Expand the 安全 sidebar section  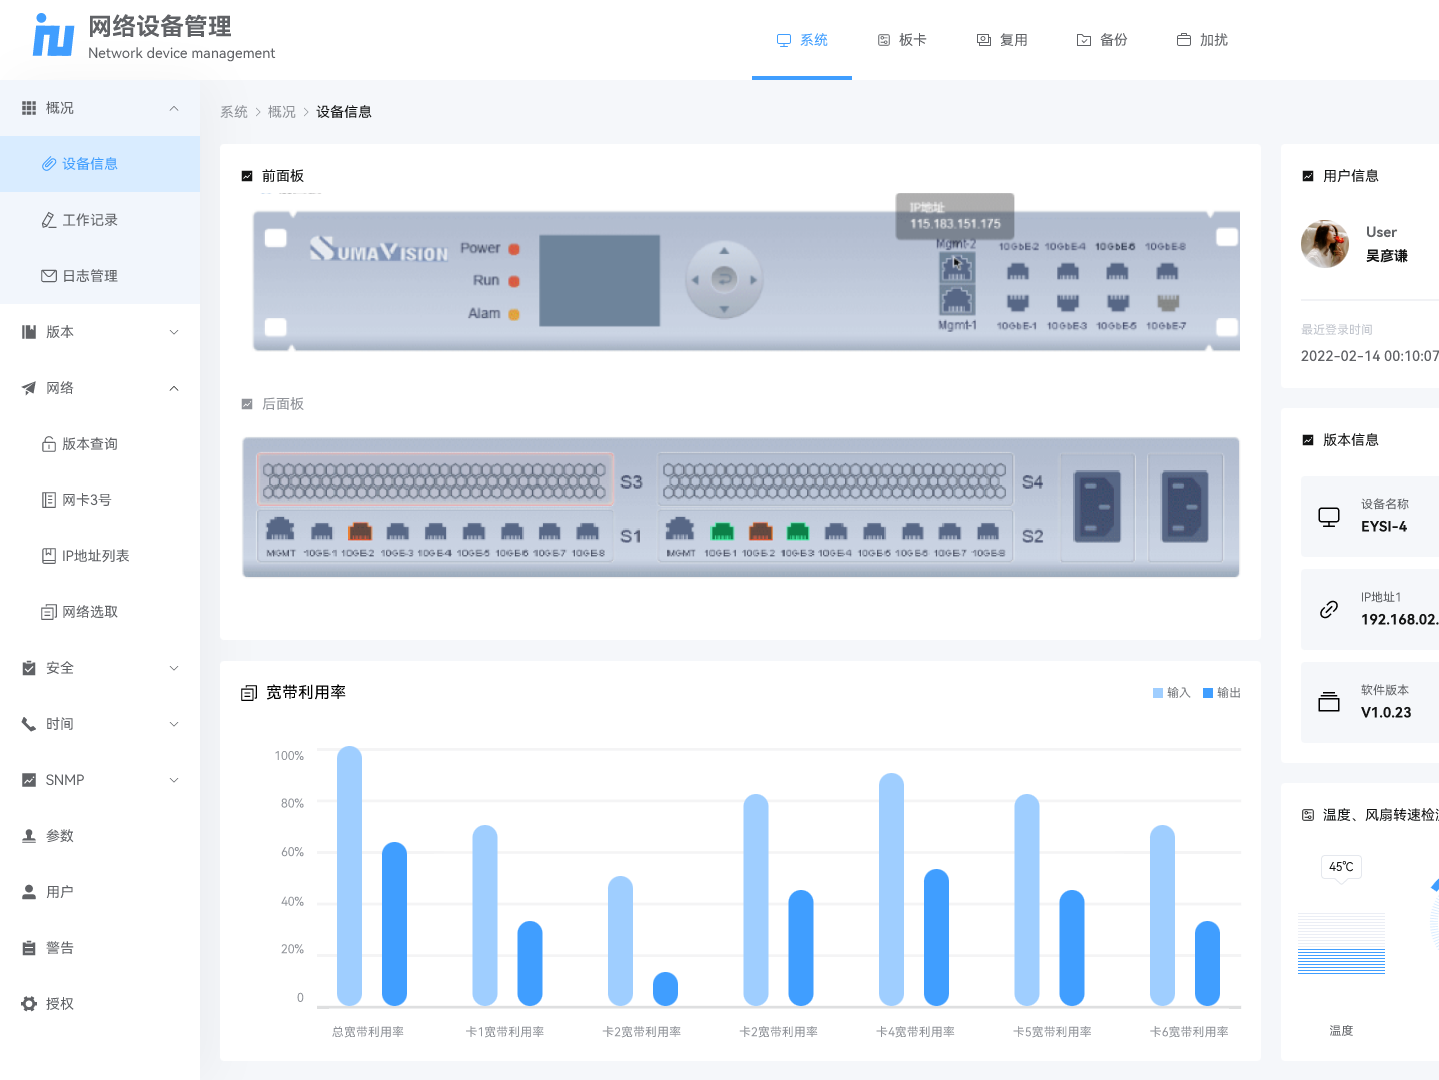100,668
